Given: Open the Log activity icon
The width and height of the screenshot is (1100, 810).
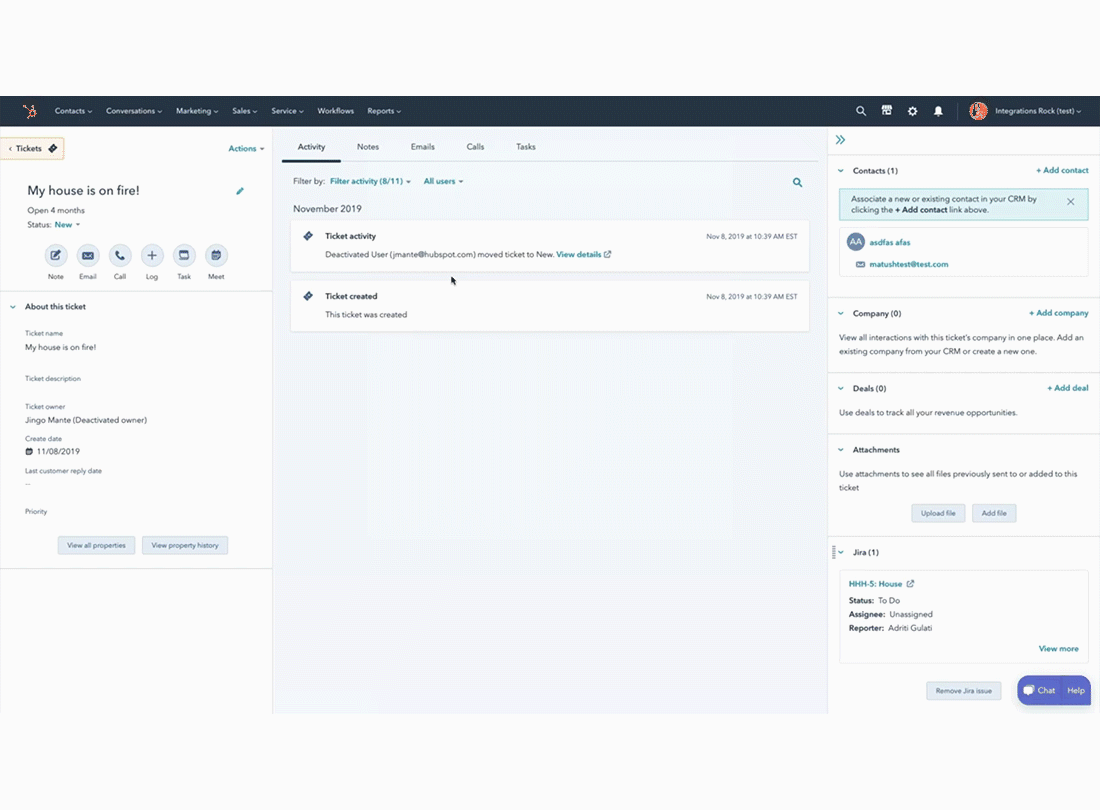Looking at the screenshot, I should [151, 257].
